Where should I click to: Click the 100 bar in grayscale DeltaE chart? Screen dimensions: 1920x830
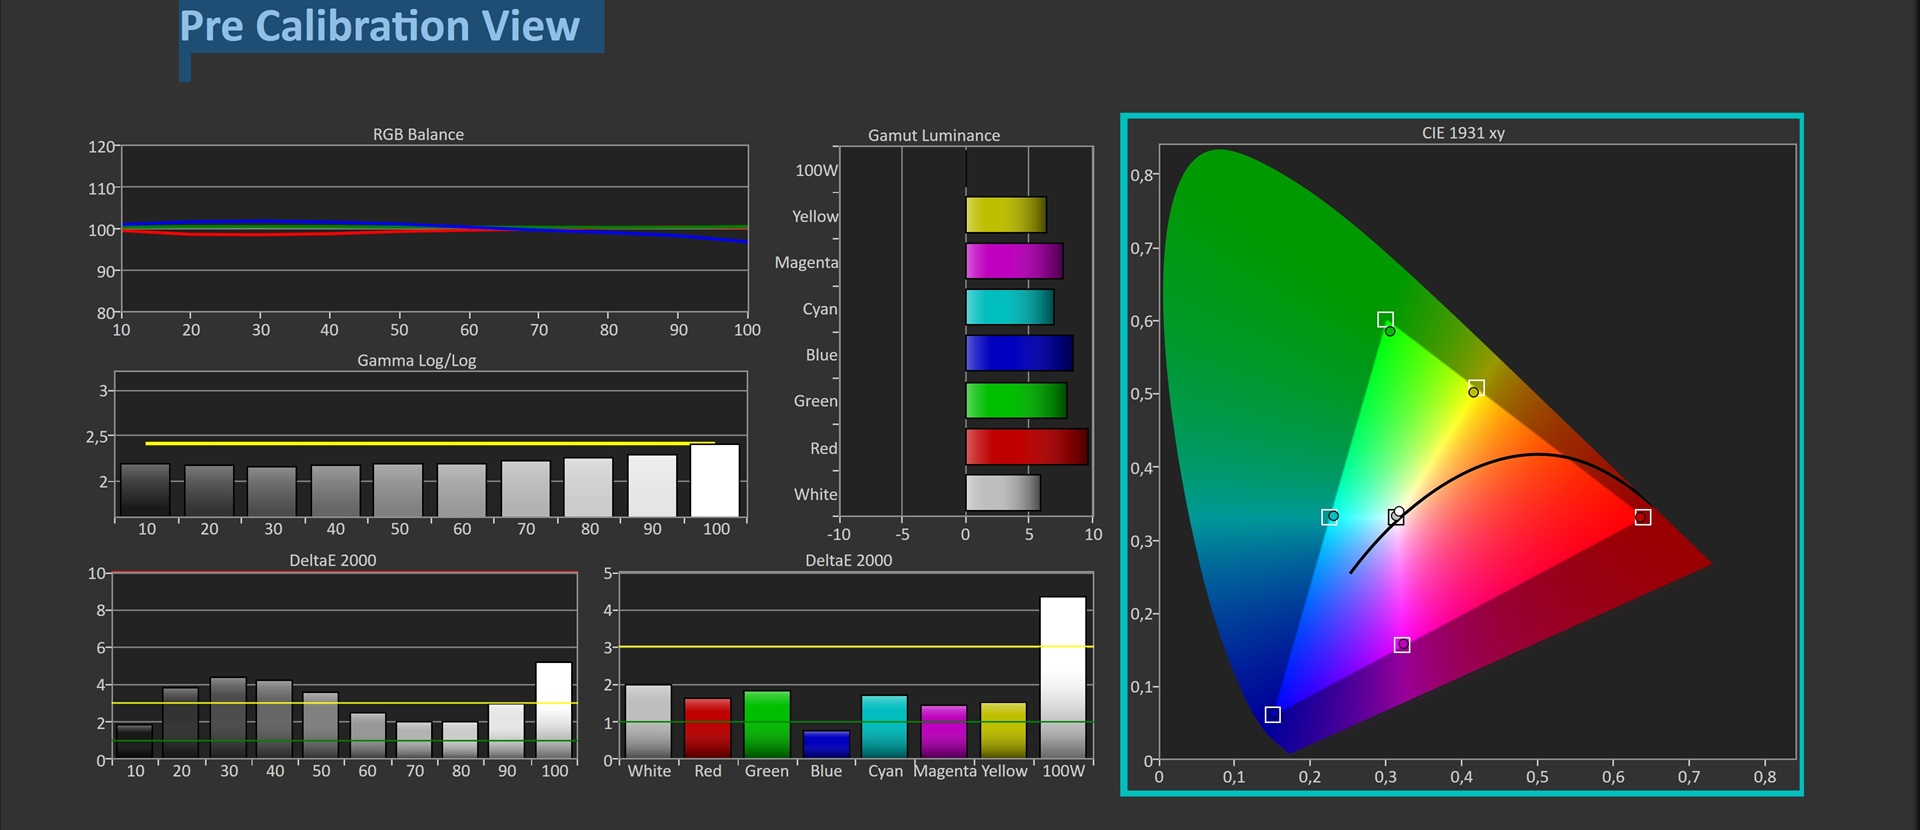(554, 710)
